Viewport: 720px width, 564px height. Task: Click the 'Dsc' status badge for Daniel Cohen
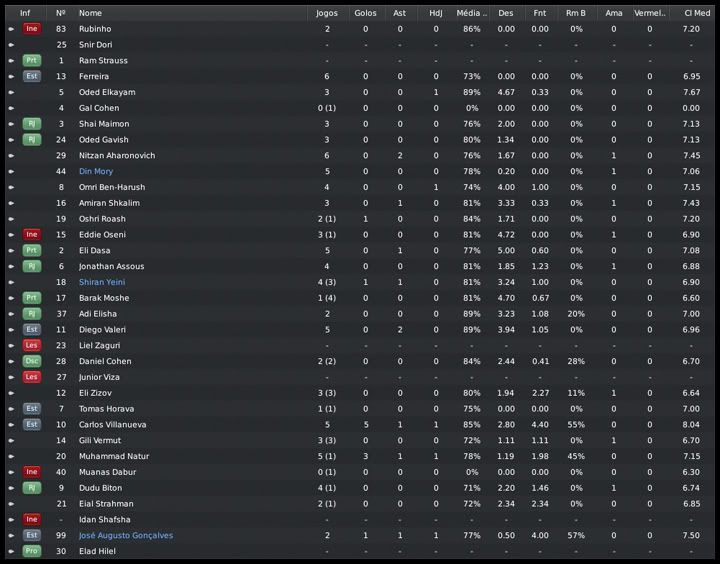click(x=32, y=361)
